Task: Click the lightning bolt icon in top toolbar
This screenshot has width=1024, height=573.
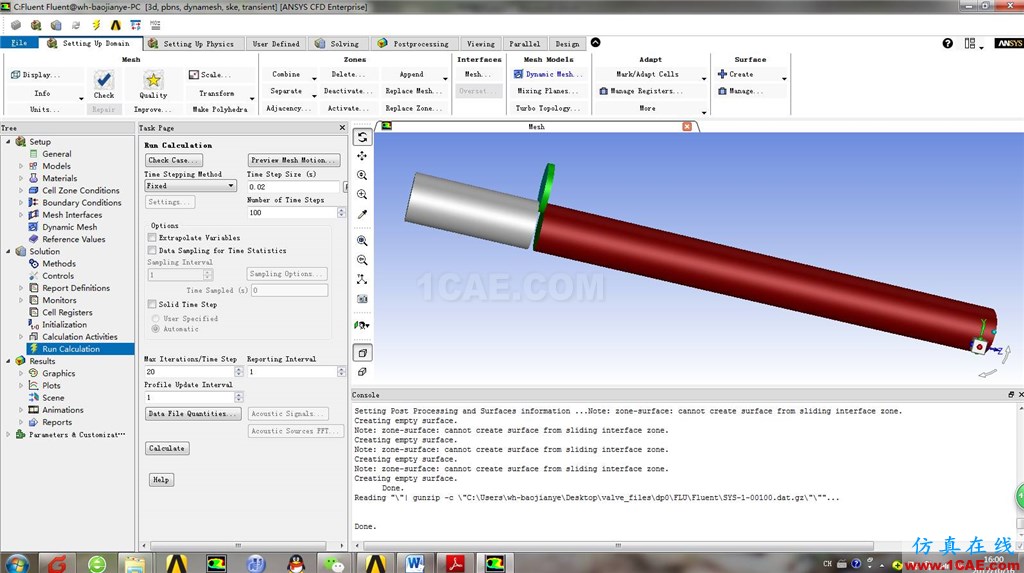Action: pyautogui.click(x=96, y=25)
